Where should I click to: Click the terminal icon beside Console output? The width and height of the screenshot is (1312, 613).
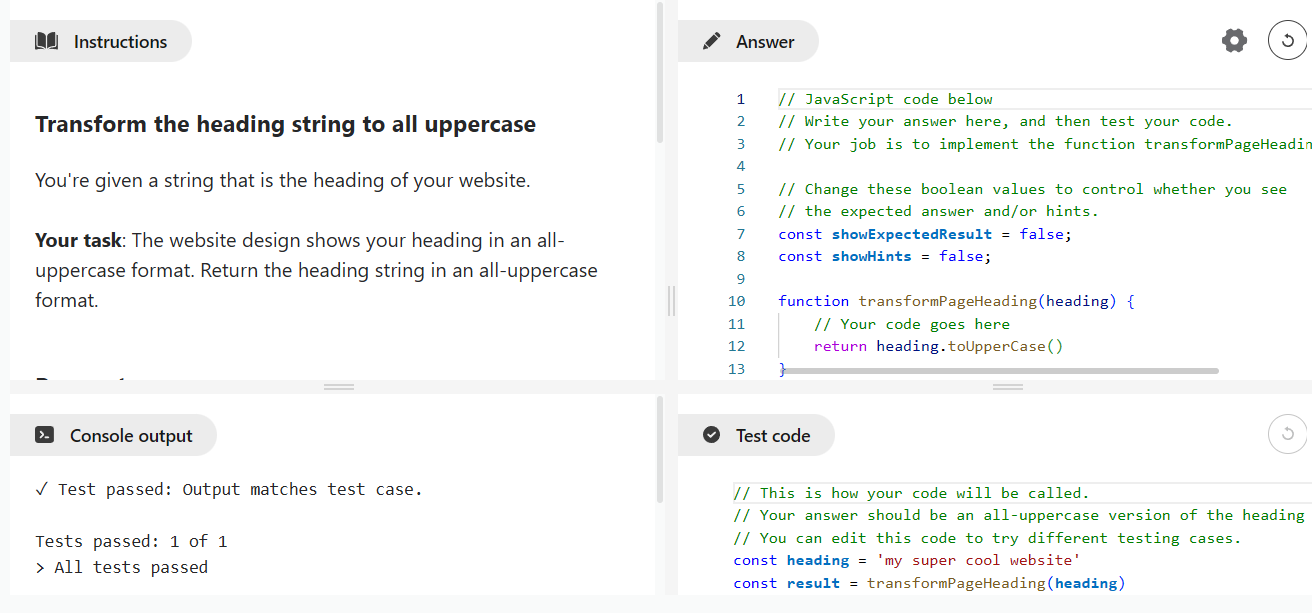click(x=44, y=435)
